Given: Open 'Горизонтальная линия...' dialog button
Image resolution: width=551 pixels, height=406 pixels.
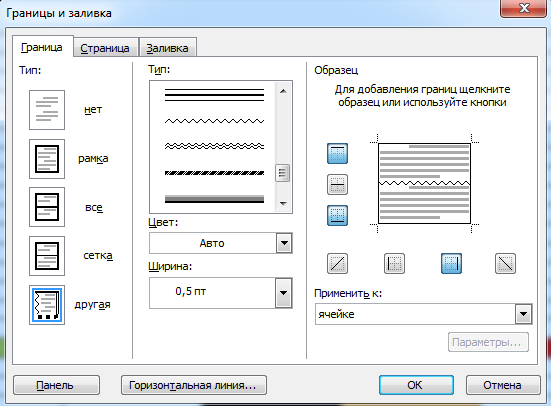Looking at the screenshot, I should click(194, 385).
